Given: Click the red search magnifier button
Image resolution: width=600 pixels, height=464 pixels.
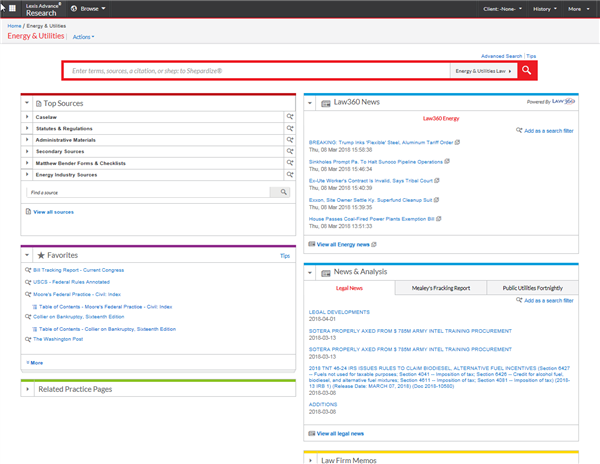Looking at the screenshot, I should (527, 70).
